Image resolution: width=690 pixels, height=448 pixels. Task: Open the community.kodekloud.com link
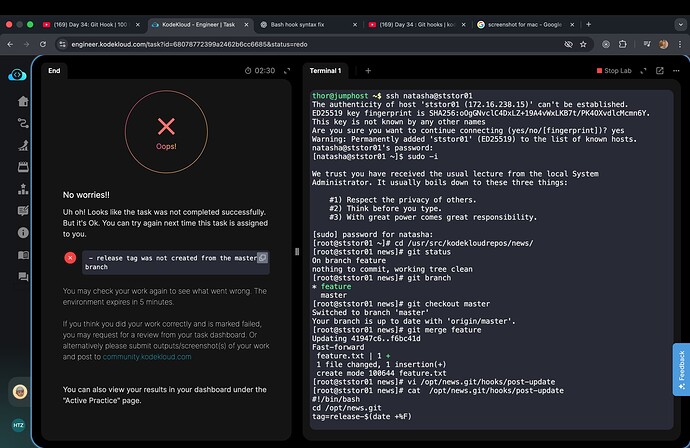pos(147,357)
